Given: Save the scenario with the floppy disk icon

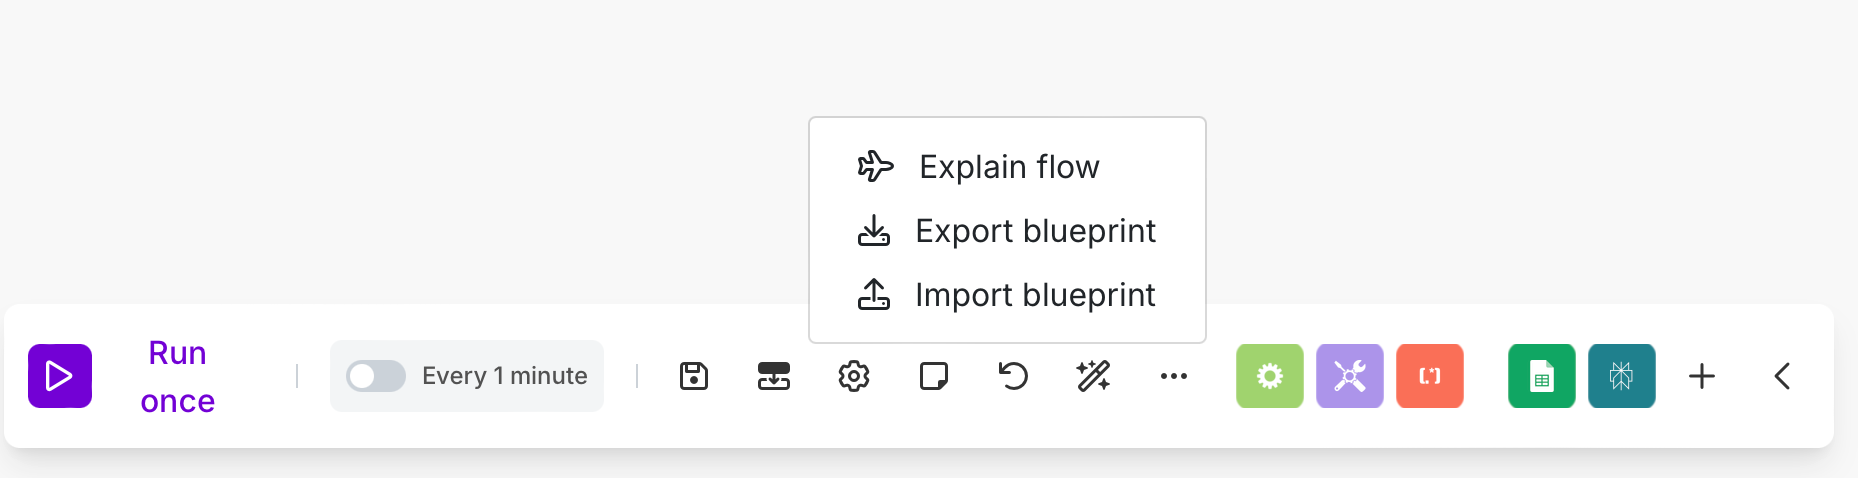Looking at the screenshot, I should [694, 376].
